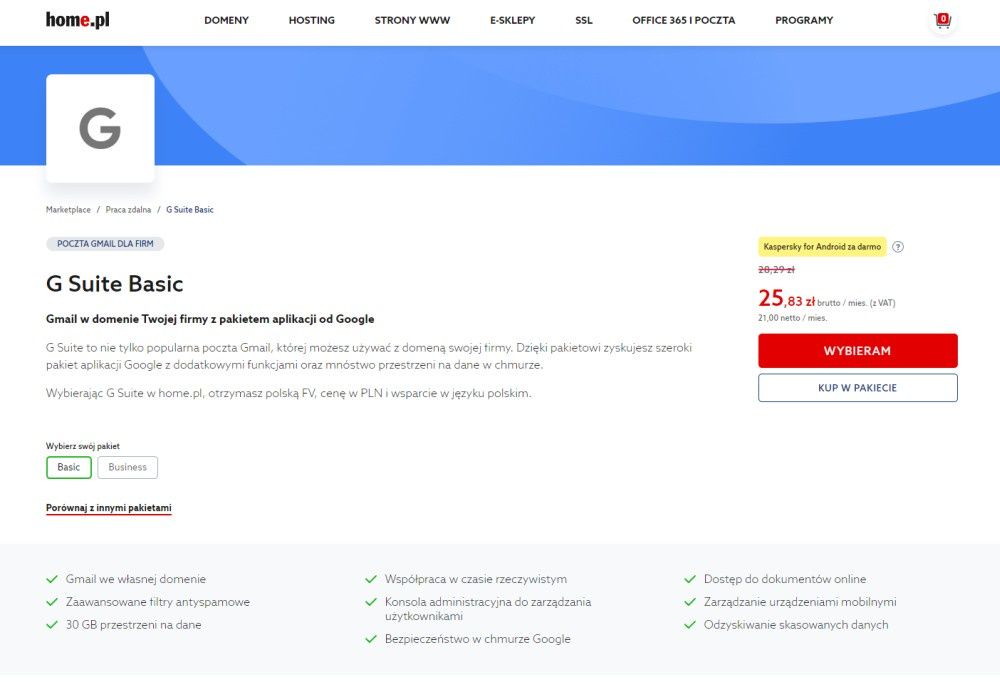Click the G Suite Basic breadcrumb

pos(190,209)
